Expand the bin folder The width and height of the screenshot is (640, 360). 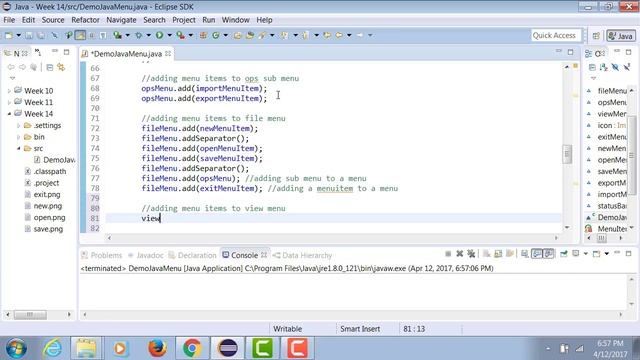click(19, 137)
